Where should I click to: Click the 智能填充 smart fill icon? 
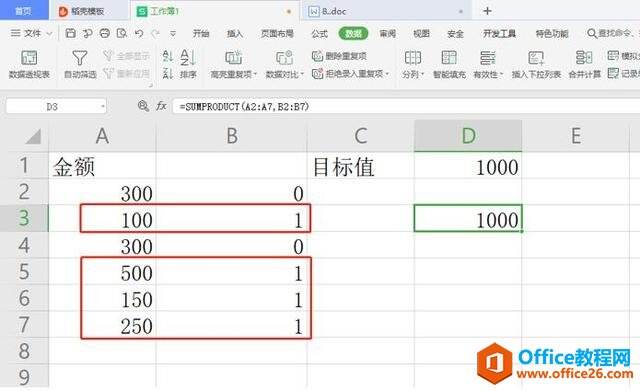tap(449, 58)
